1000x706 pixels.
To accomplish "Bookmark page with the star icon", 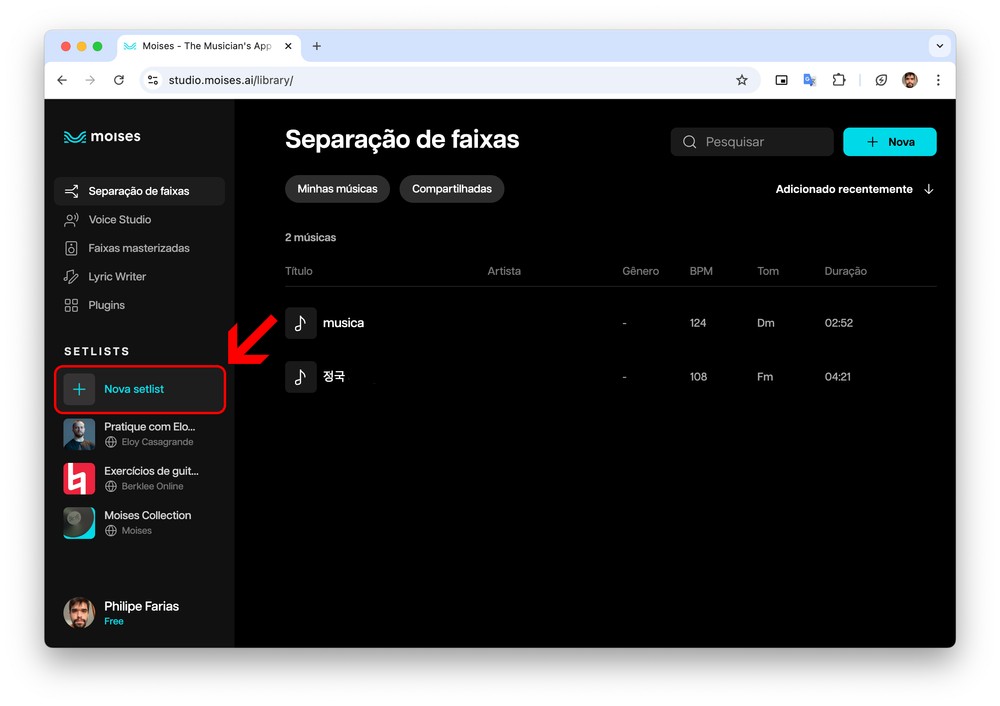I will [742, 80].
